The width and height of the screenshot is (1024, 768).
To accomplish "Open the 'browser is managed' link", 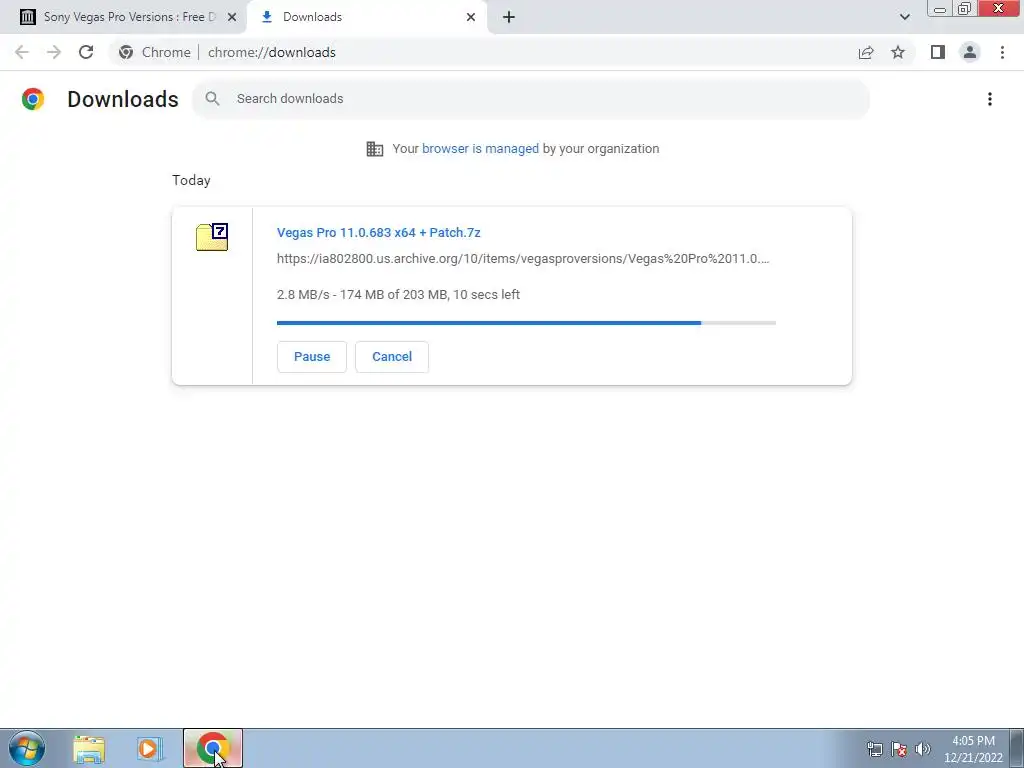I will click(x=480, y=149).
